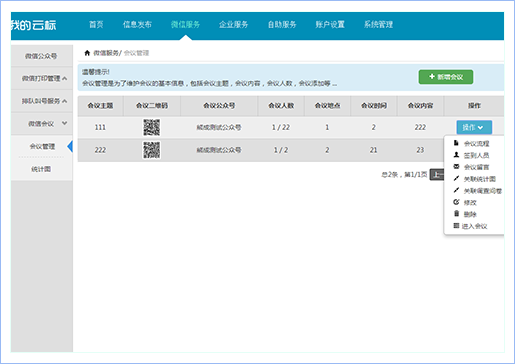Click the 我的云标 logo

point(33,25)
